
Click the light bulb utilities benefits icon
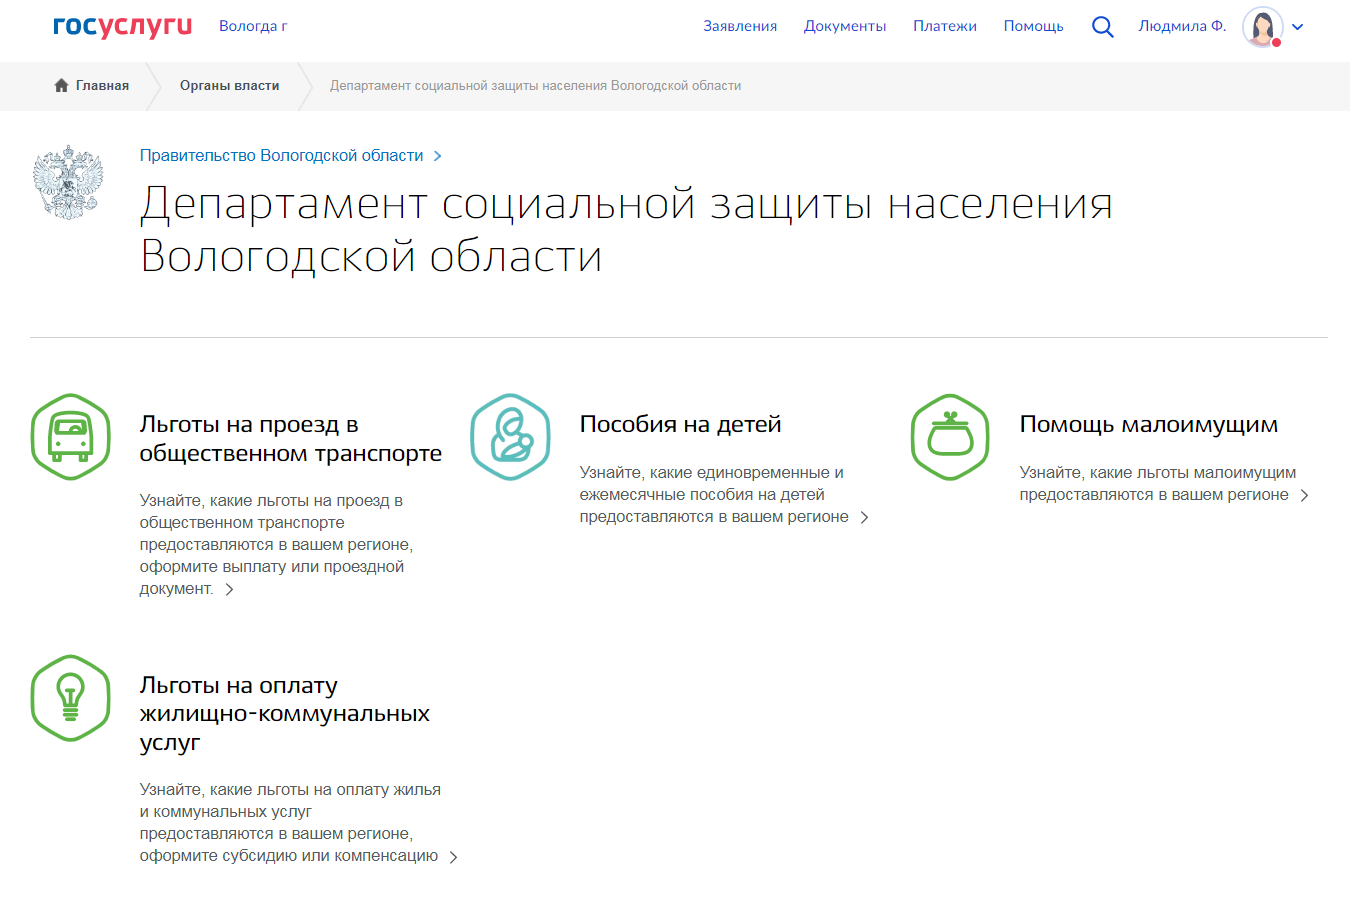pyautogui.click(x=70, y=698)
